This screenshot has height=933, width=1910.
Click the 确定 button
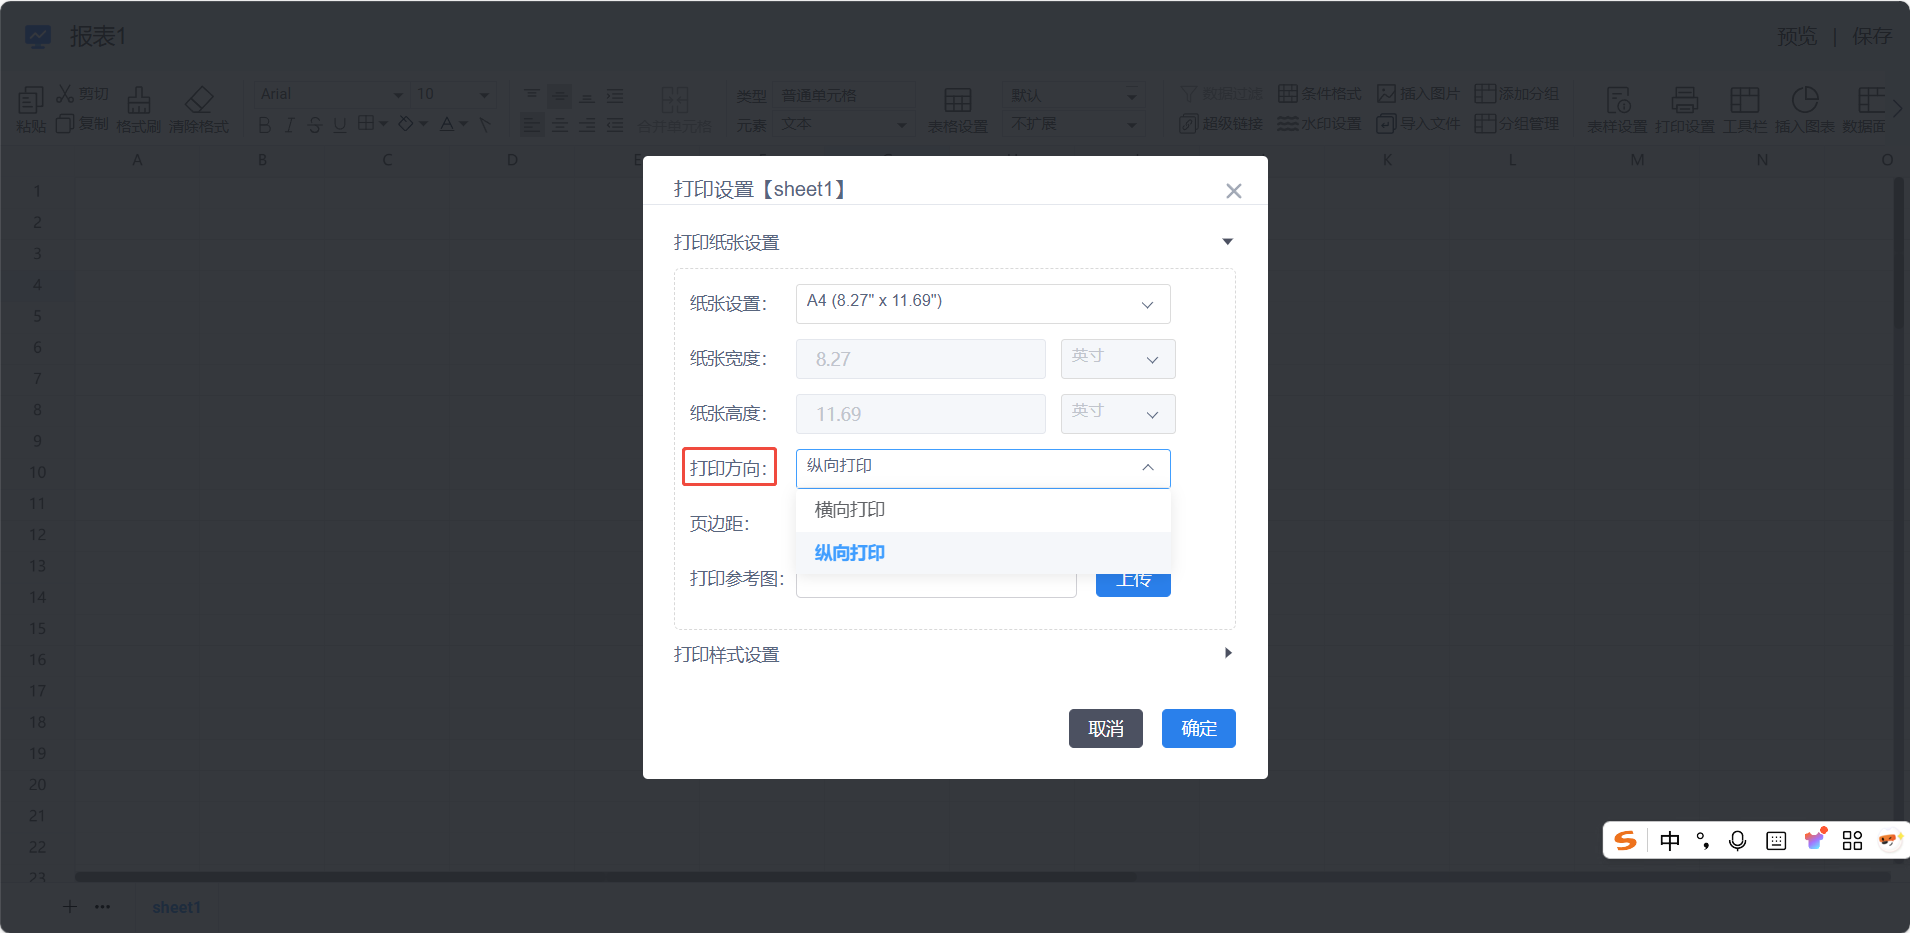1198,729
